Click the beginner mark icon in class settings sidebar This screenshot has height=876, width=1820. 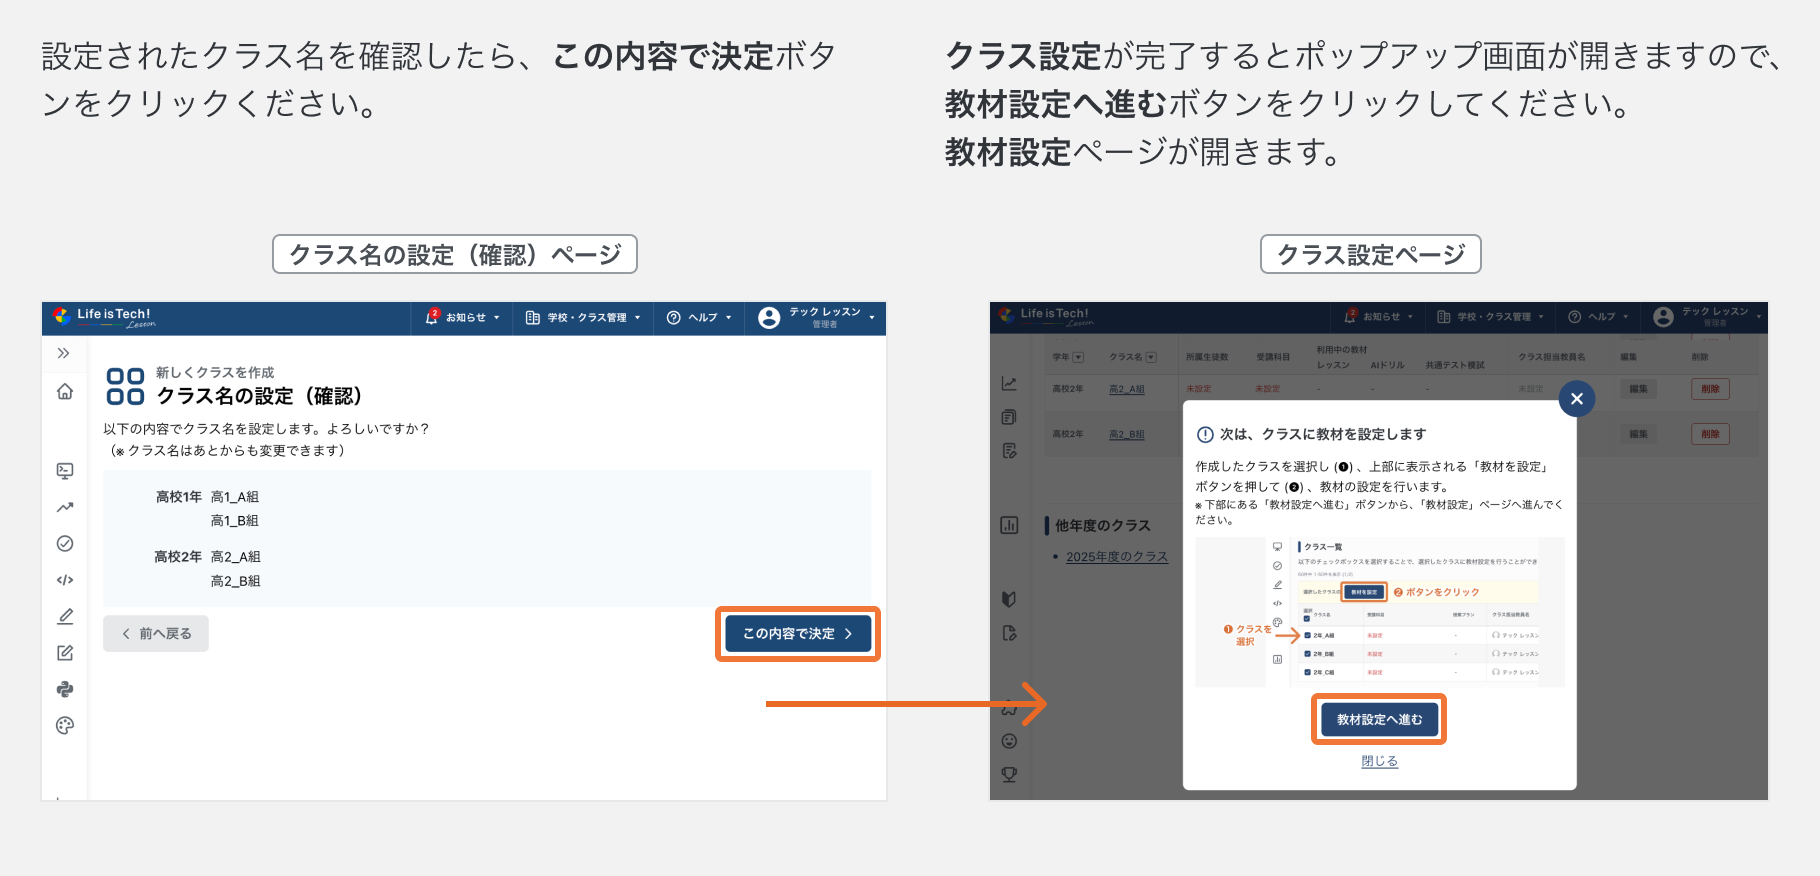[1009, 599]
